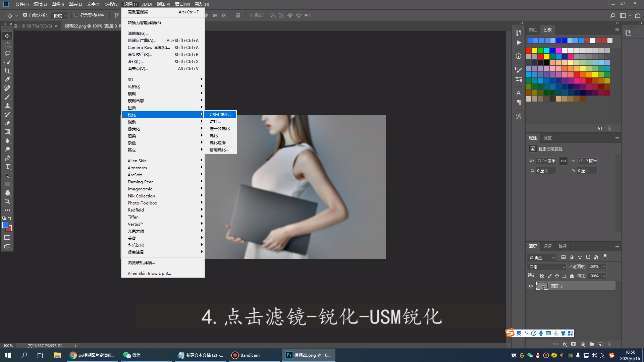Open the Windows Start menu
Viewport: 644px width, 362px height.
coord(8,355)
